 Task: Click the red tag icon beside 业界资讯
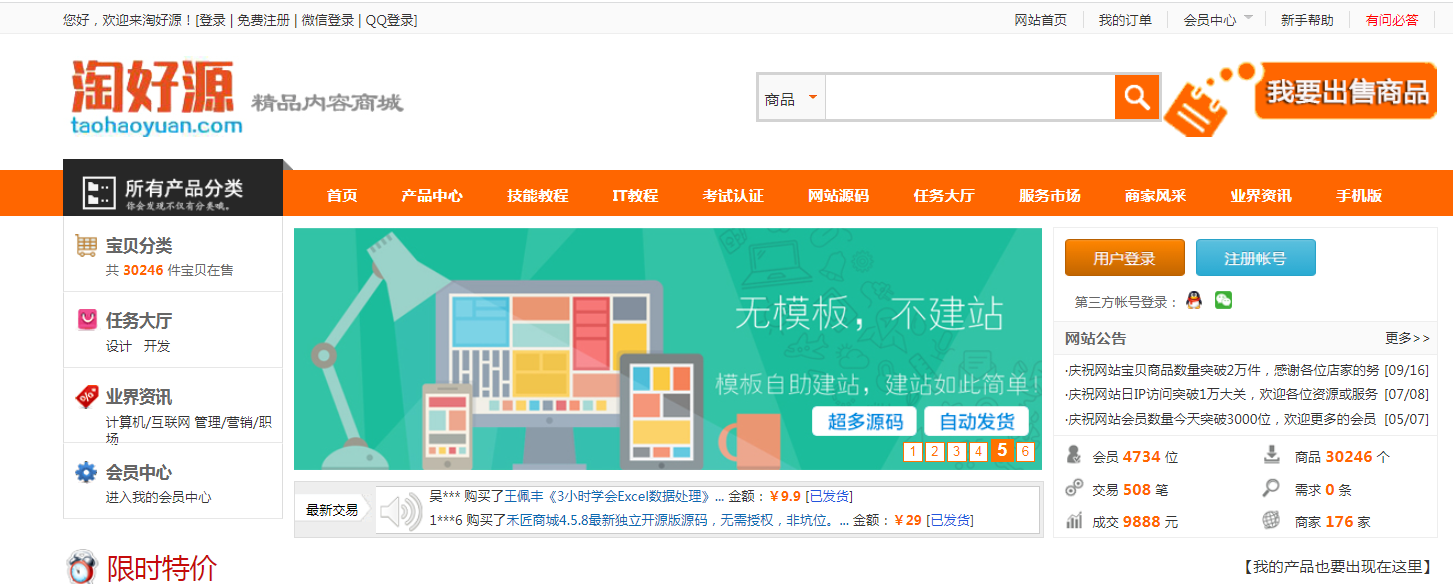click(87, 396)
